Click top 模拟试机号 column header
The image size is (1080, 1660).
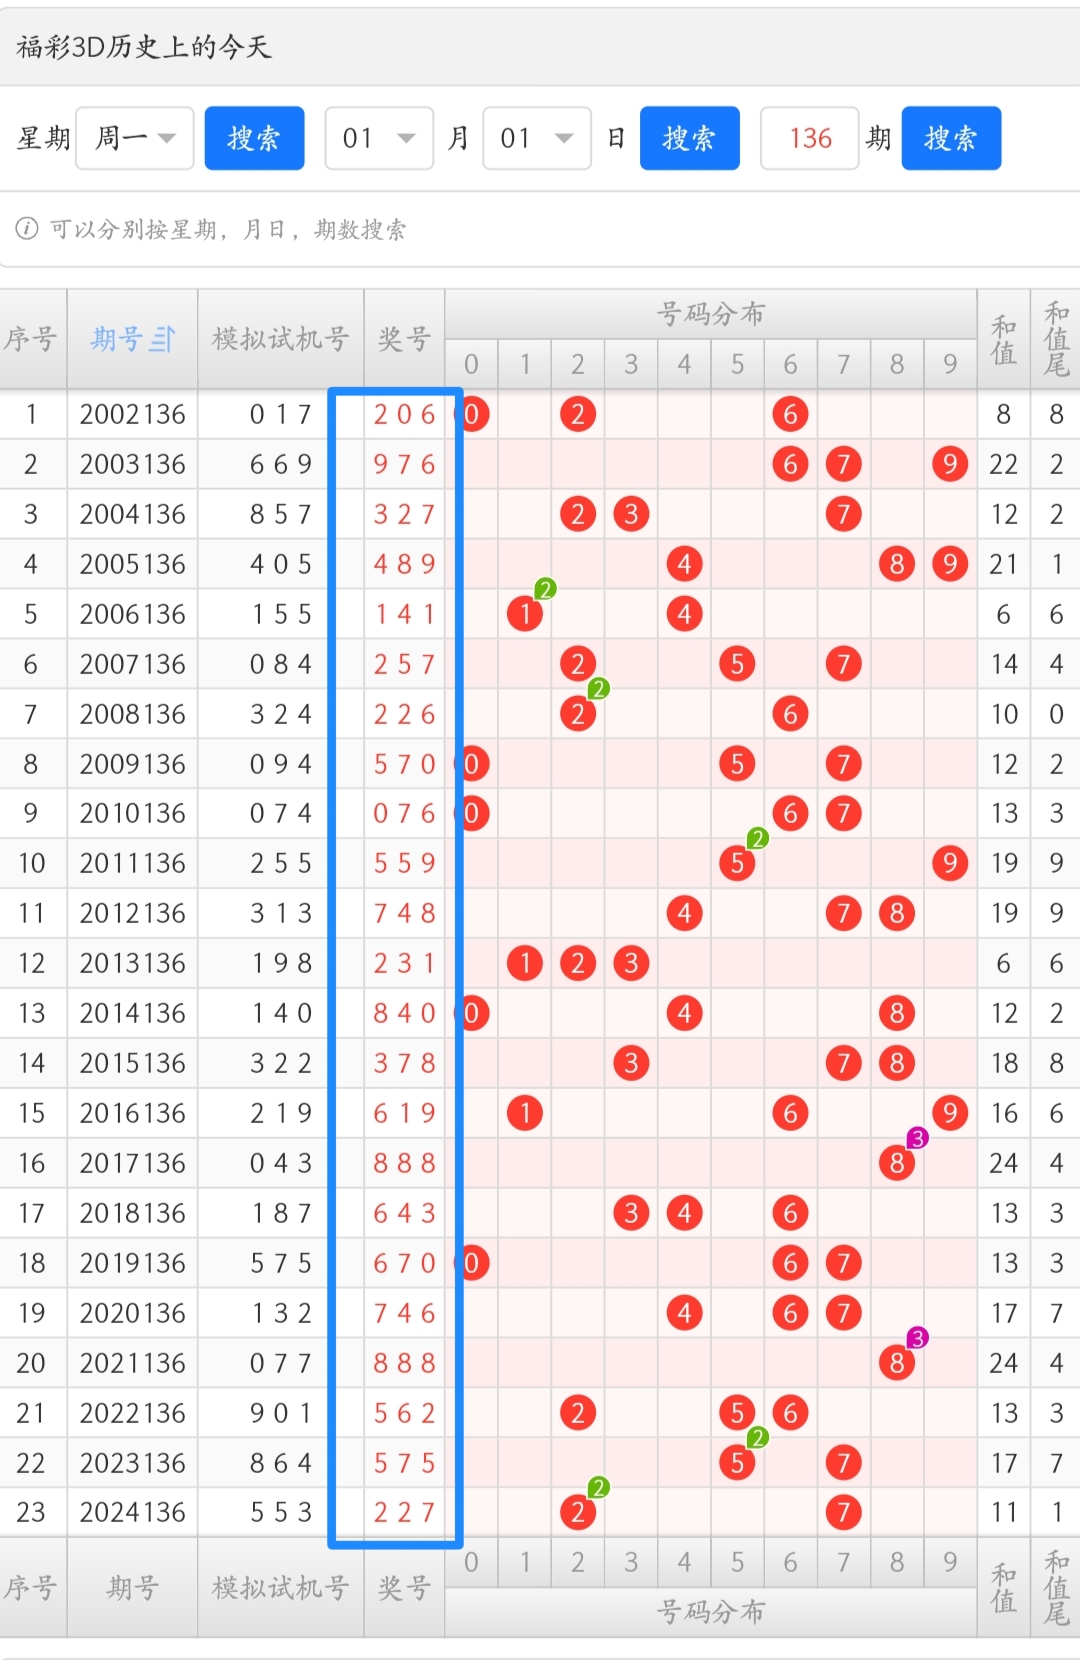[281, 340]
